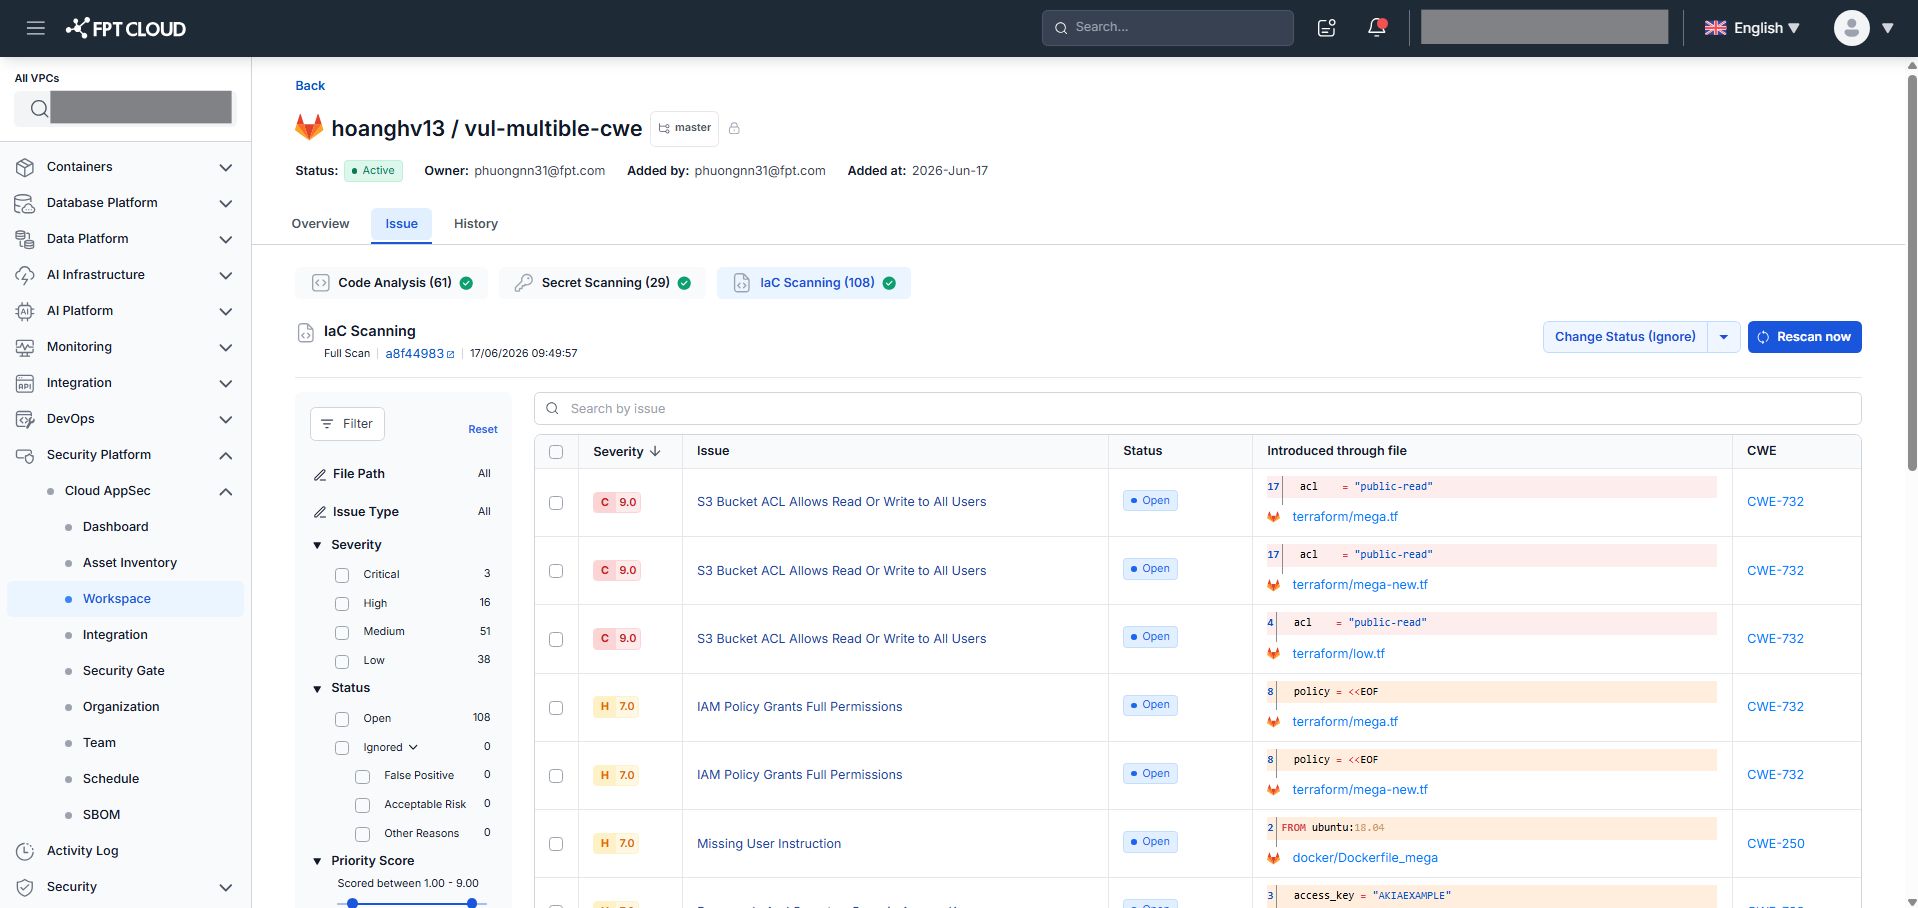Click the Security shield icon in sidebar
Image resolution: width=1918 pixels, height=908 pixels.
(x=25, y=887)
